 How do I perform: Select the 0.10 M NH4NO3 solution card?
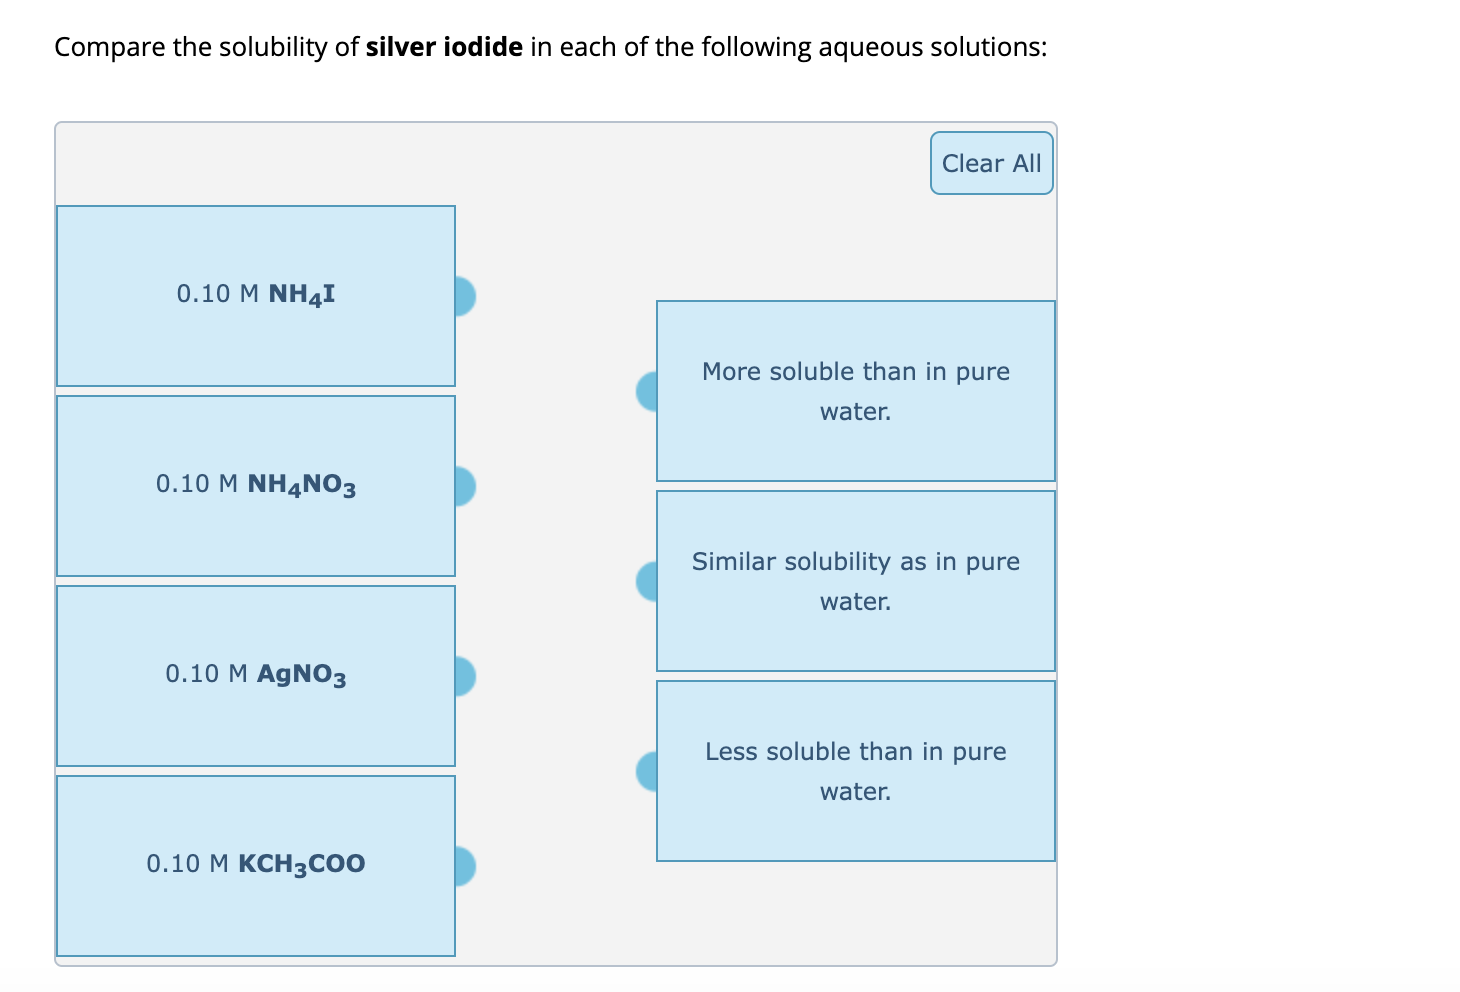coord(256,486)
